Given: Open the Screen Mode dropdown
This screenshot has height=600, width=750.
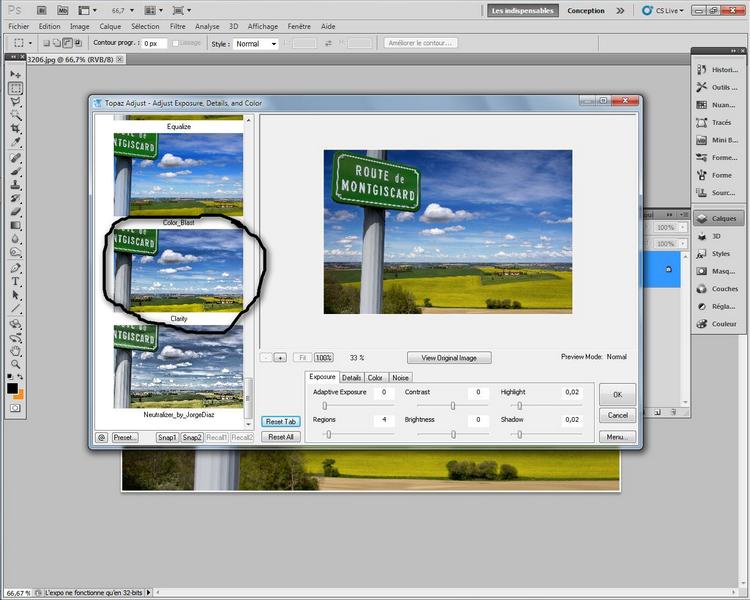Looking at the screenshot, I should (182, 10).
